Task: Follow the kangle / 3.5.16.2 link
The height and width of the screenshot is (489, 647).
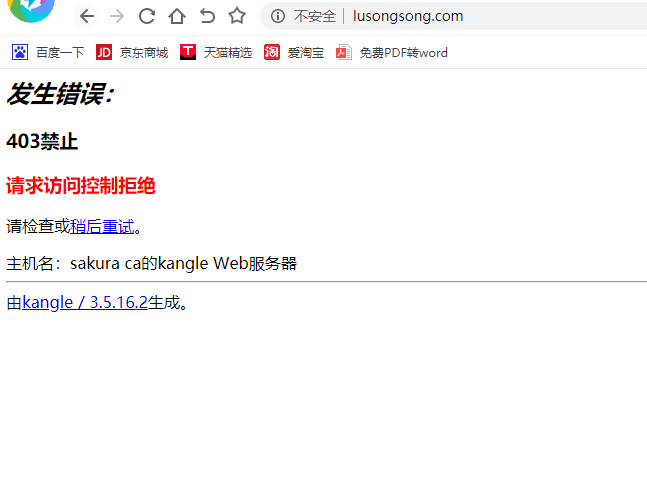Action: 85,302
